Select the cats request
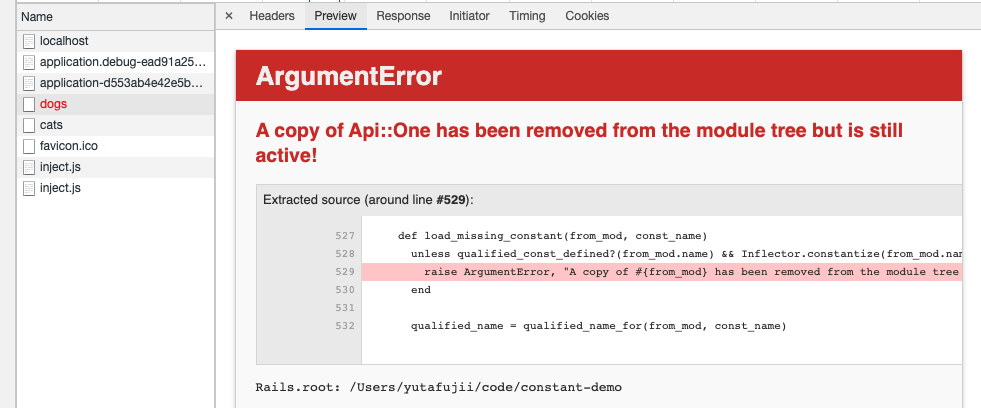The image size is (981, 408). pos(116,125)
